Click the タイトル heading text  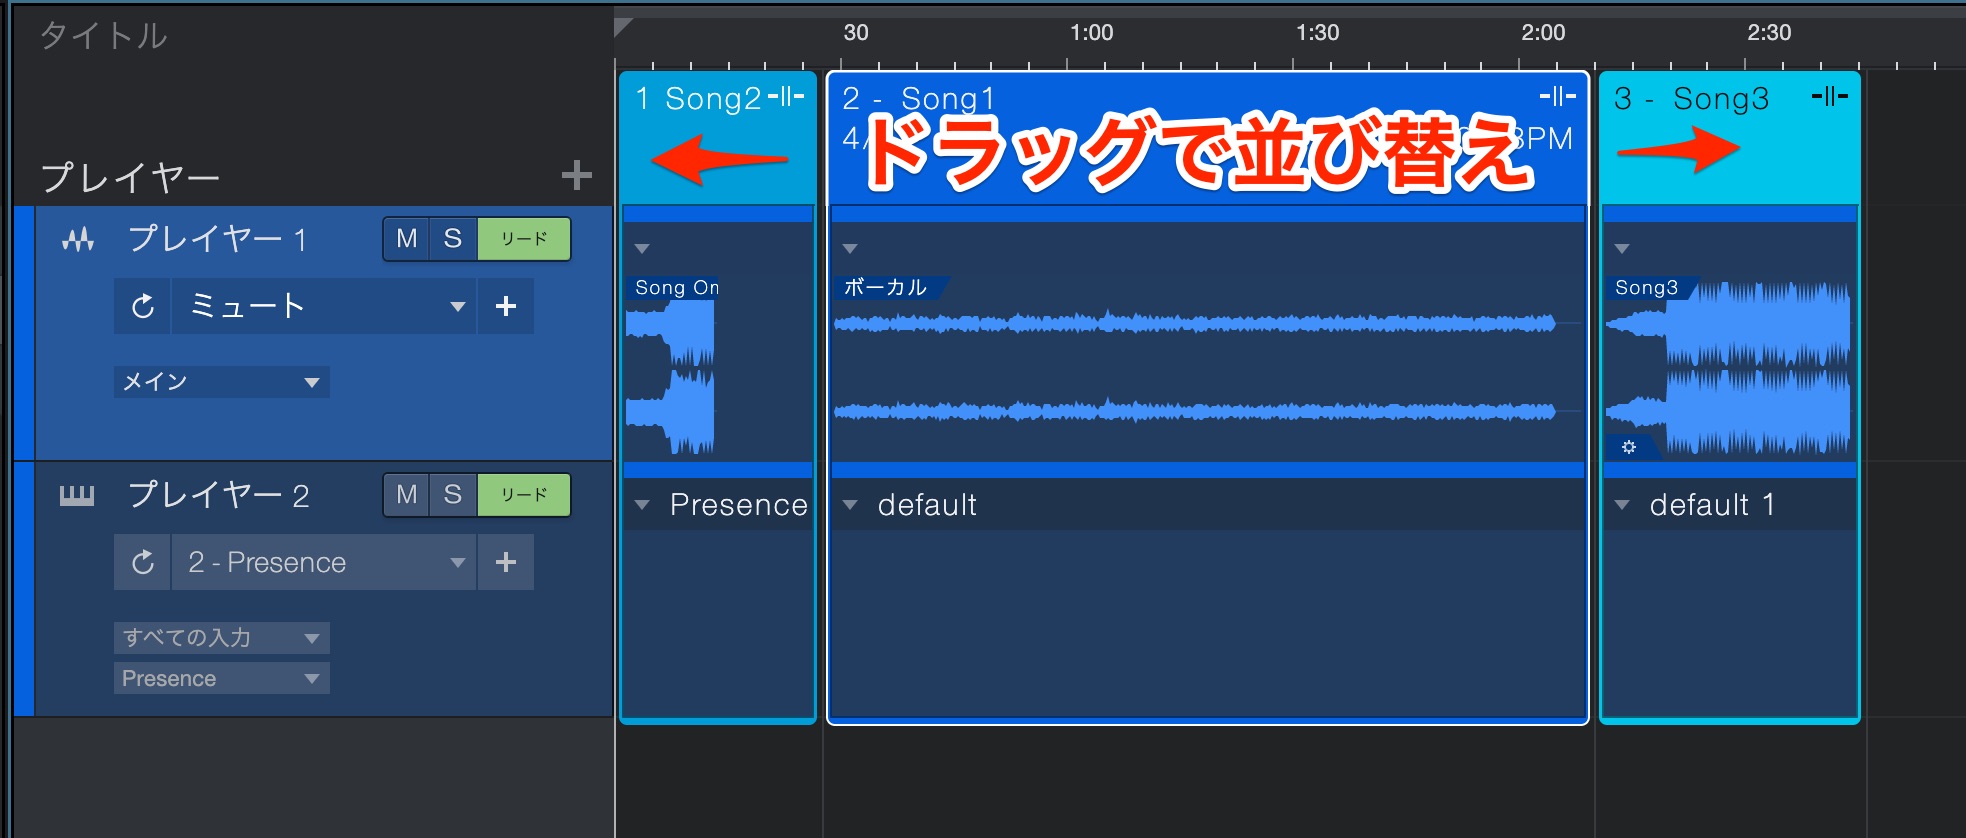(x=103, y=36)
